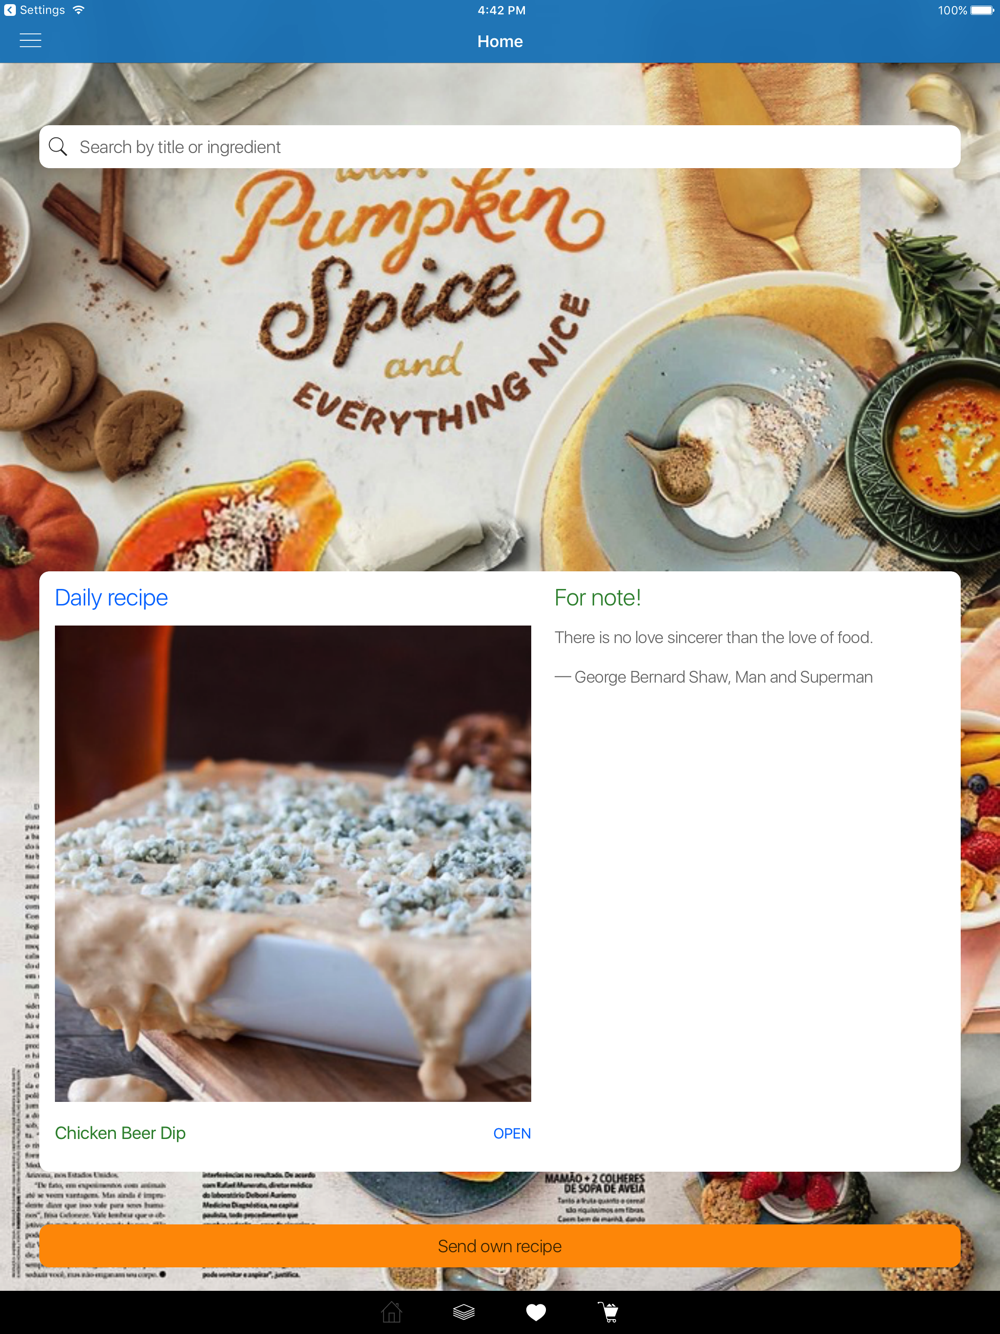
Task: Tap the Wi-Fi status icon
Action: point(79,10)
